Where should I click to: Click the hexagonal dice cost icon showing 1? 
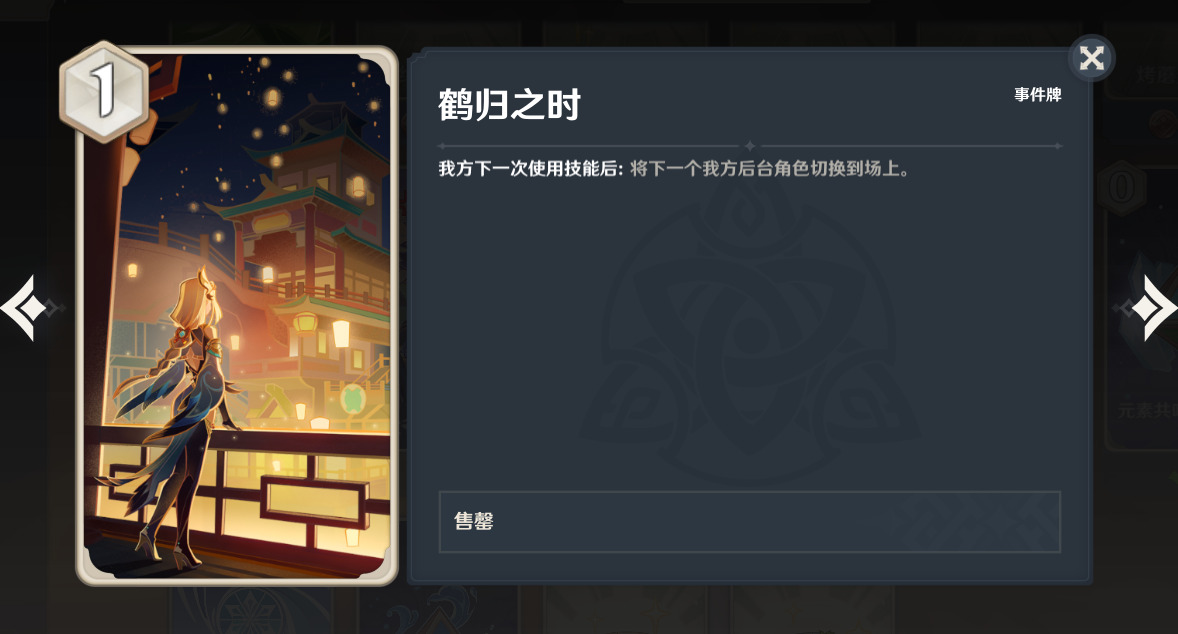pyautogui.click(x=104, y=92)
